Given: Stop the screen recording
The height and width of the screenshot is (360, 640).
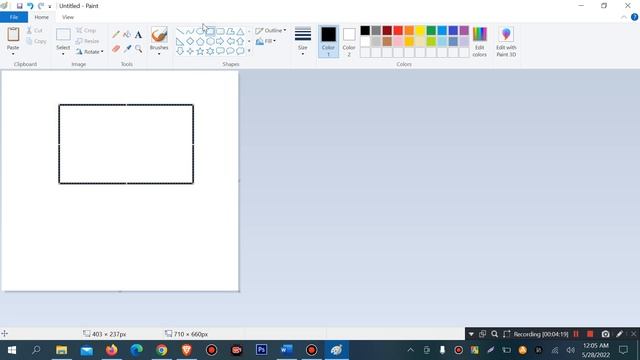Looking at the screenshot, I should [590, 334].
